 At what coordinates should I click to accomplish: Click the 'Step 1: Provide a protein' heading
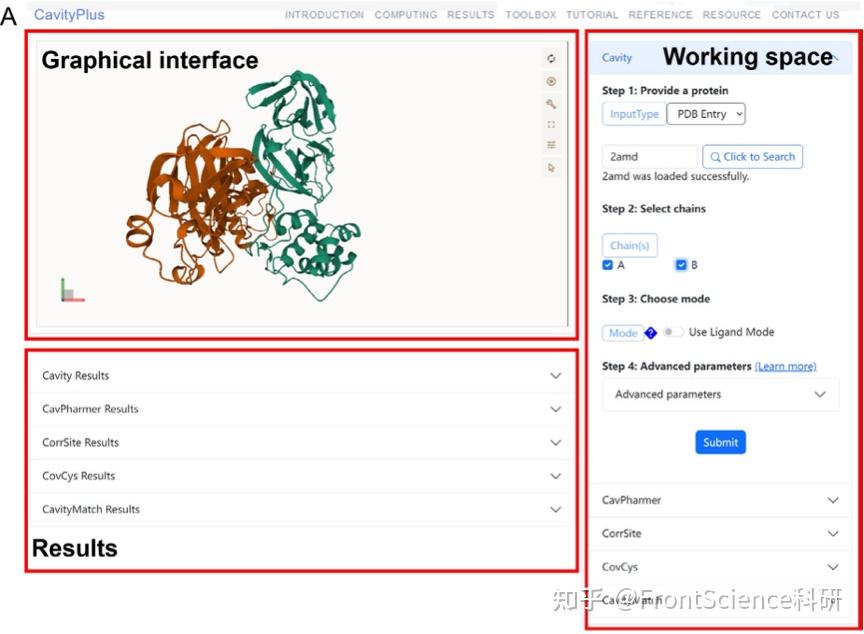coord(665,90)
